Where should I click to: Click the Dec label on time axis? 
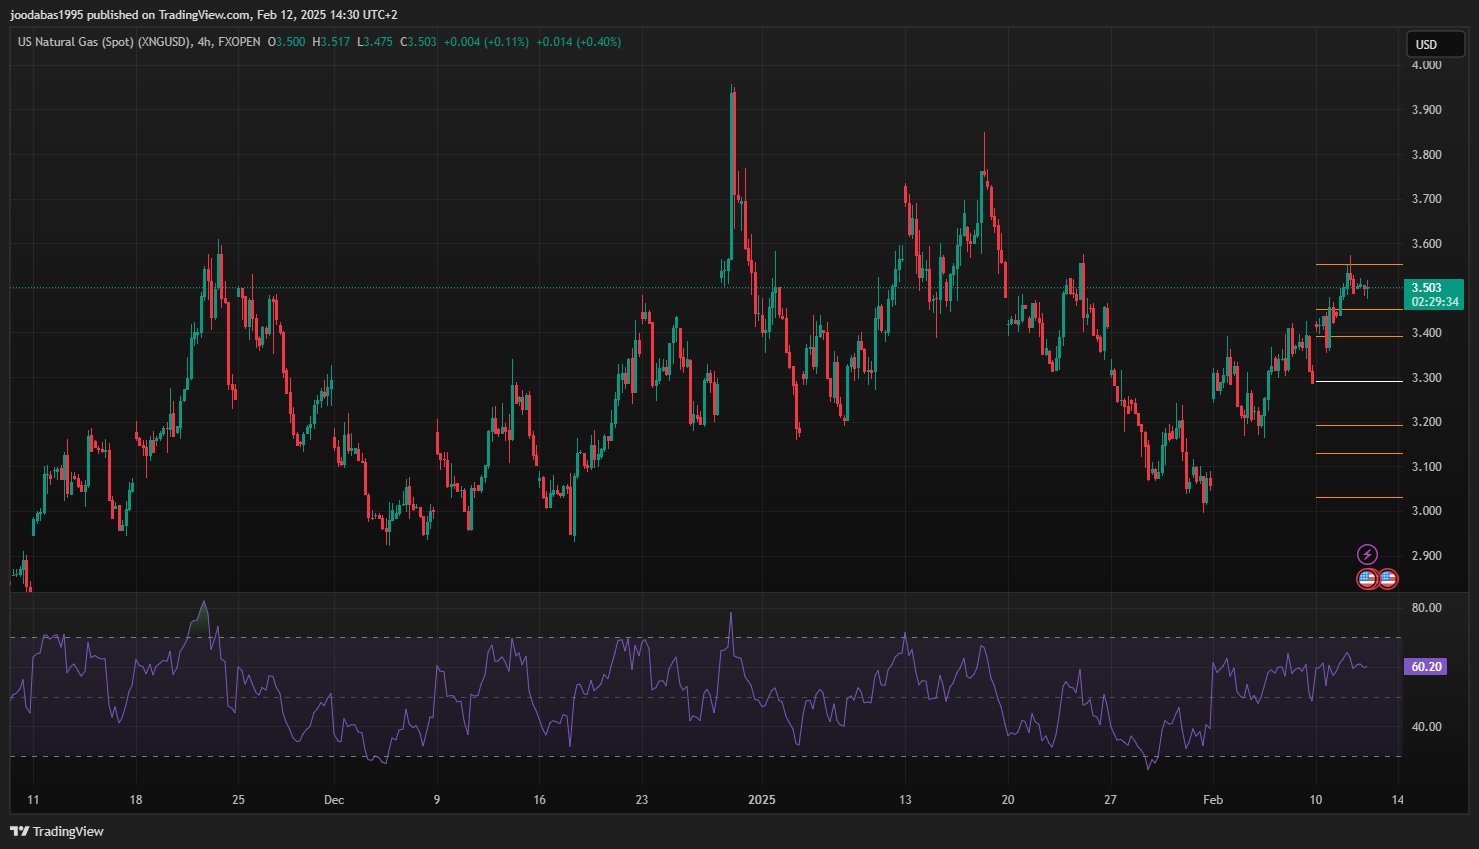point(334,800)
